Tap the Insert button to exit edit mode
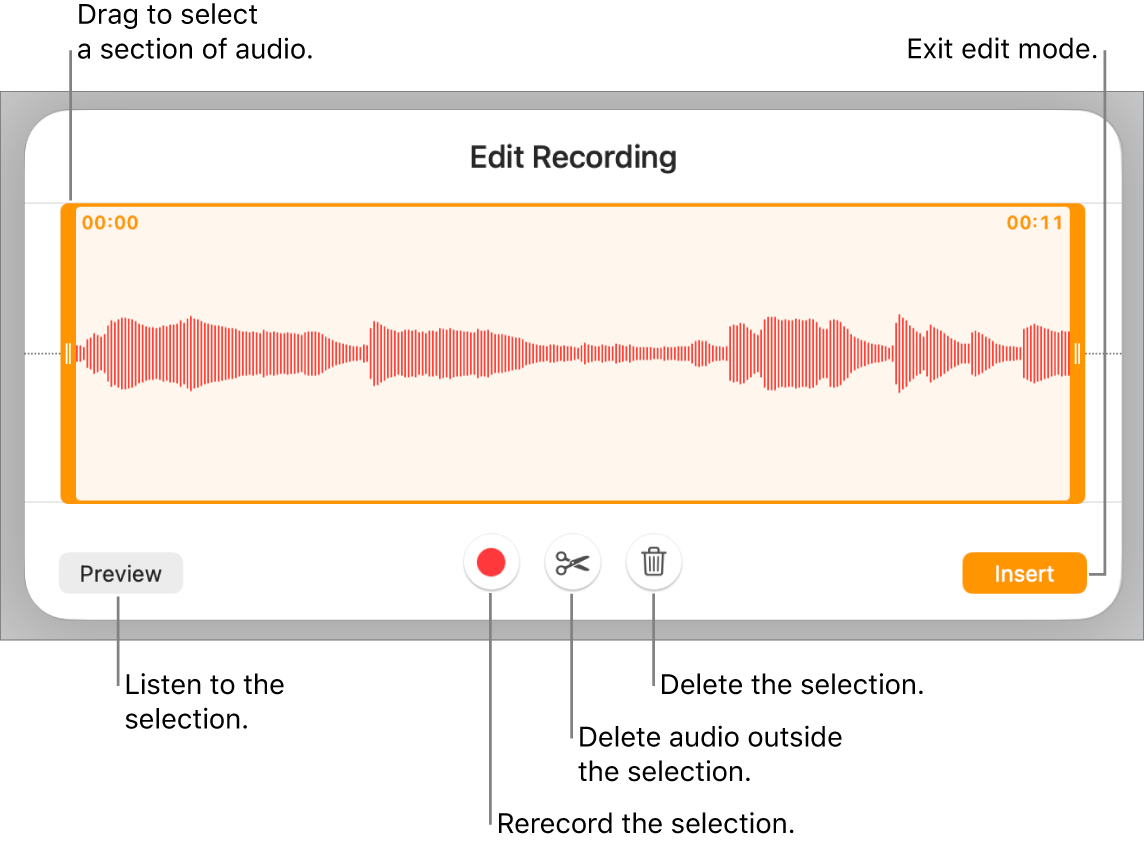This screenshot has width=1144, height=843. click(1024, 573)
